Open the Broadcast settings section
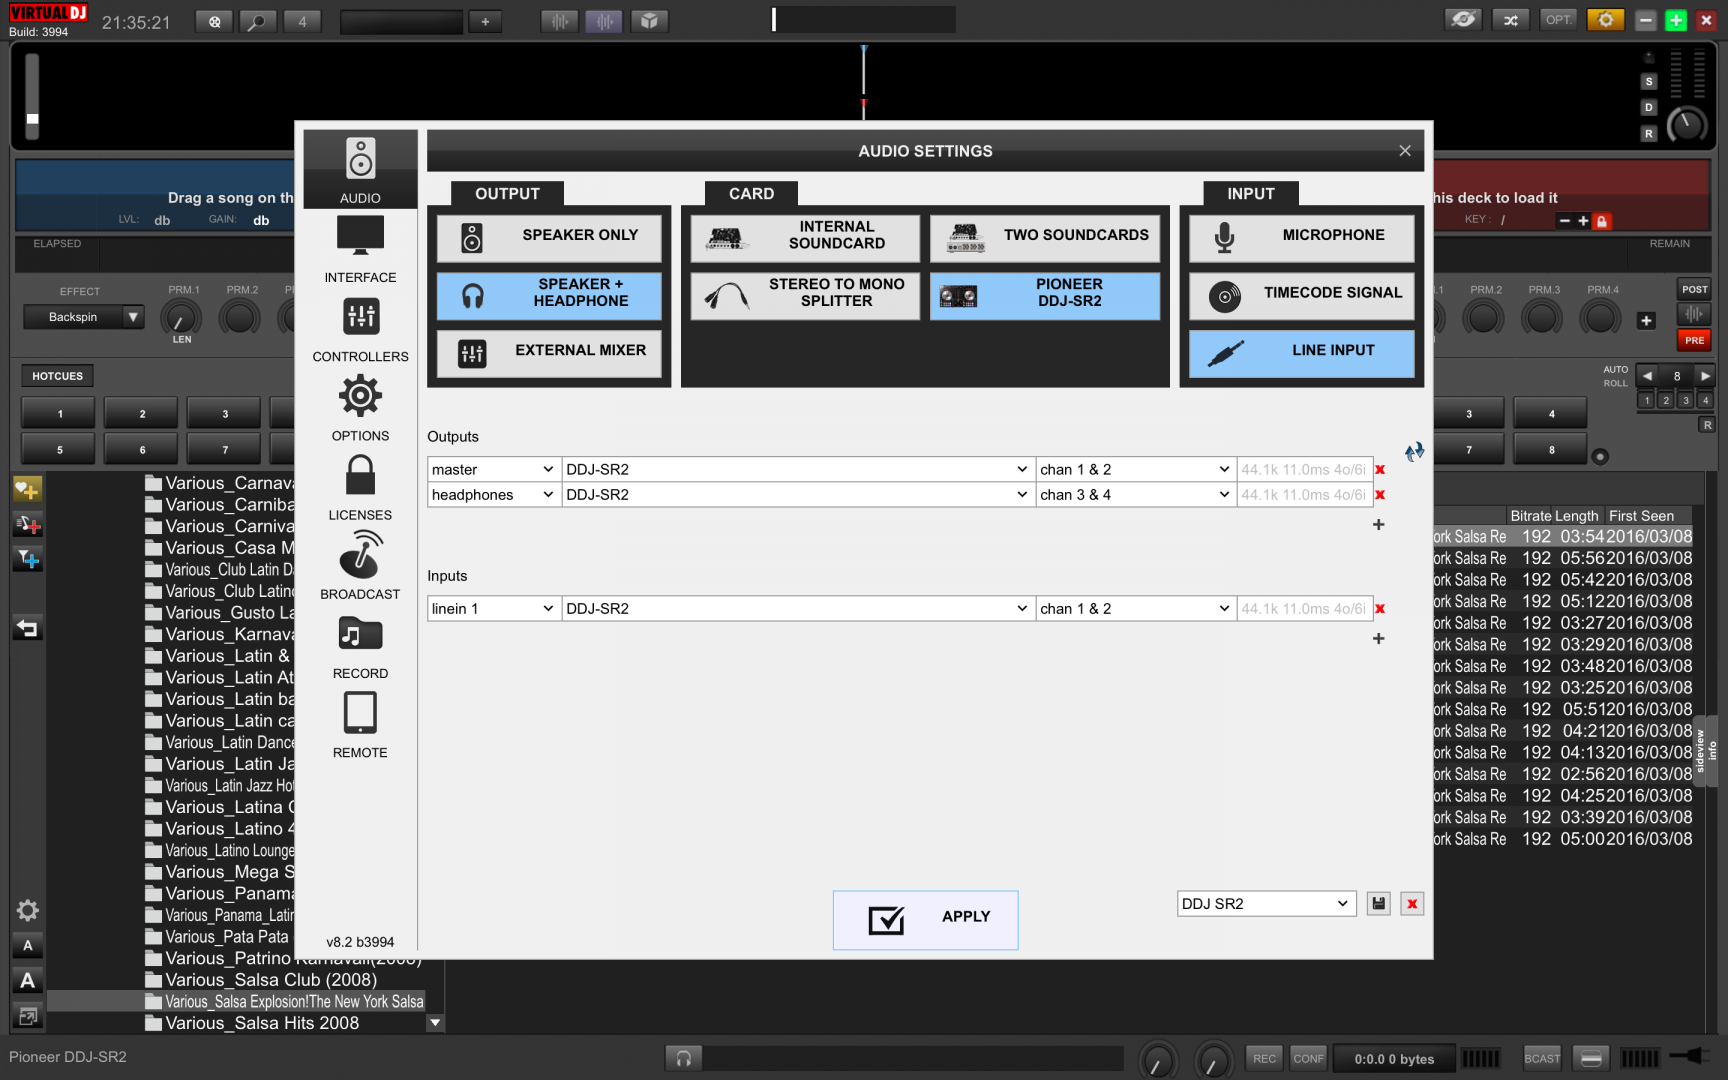Viewport: 1728px width, 1080px height. [x=360, y=565]
